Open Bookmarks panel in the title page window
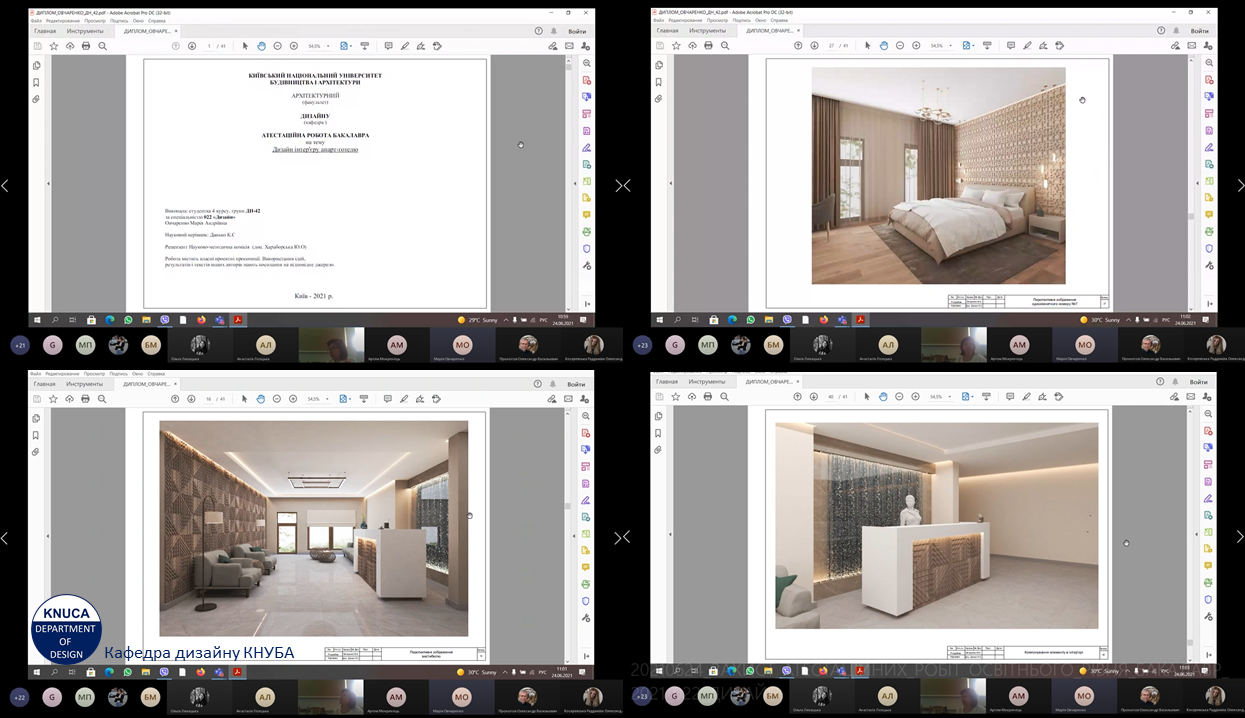Image resolution: width=1245 pixels, height=718 pixels. (37, 82)
